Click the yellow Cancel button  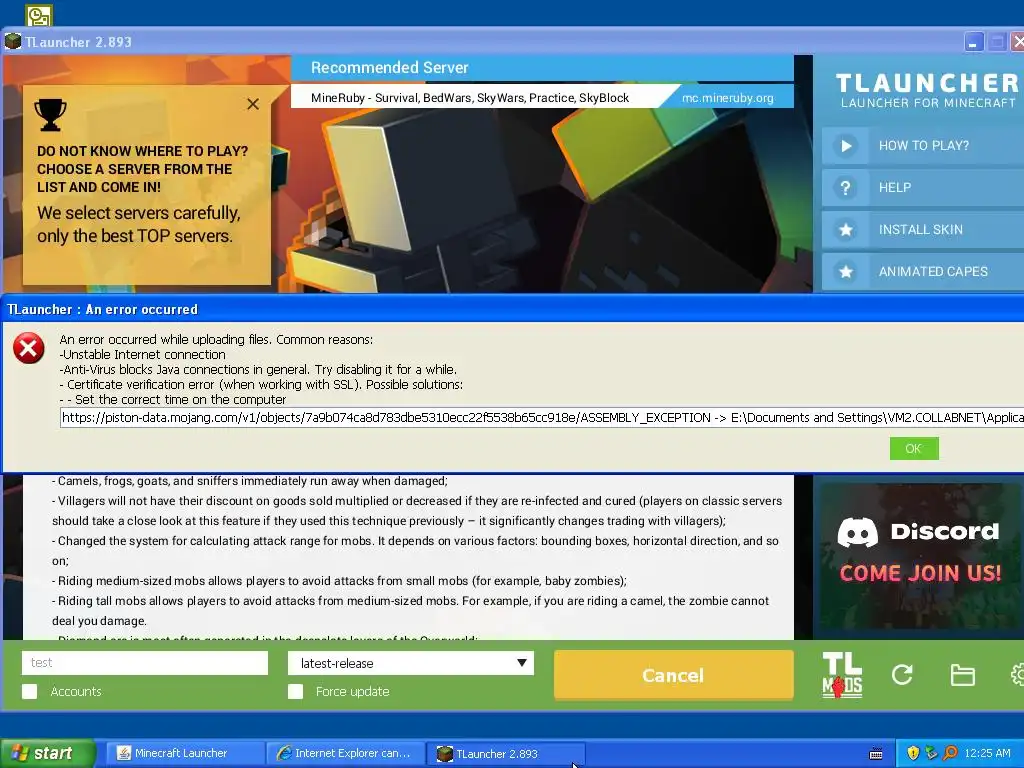coord(673,675)
